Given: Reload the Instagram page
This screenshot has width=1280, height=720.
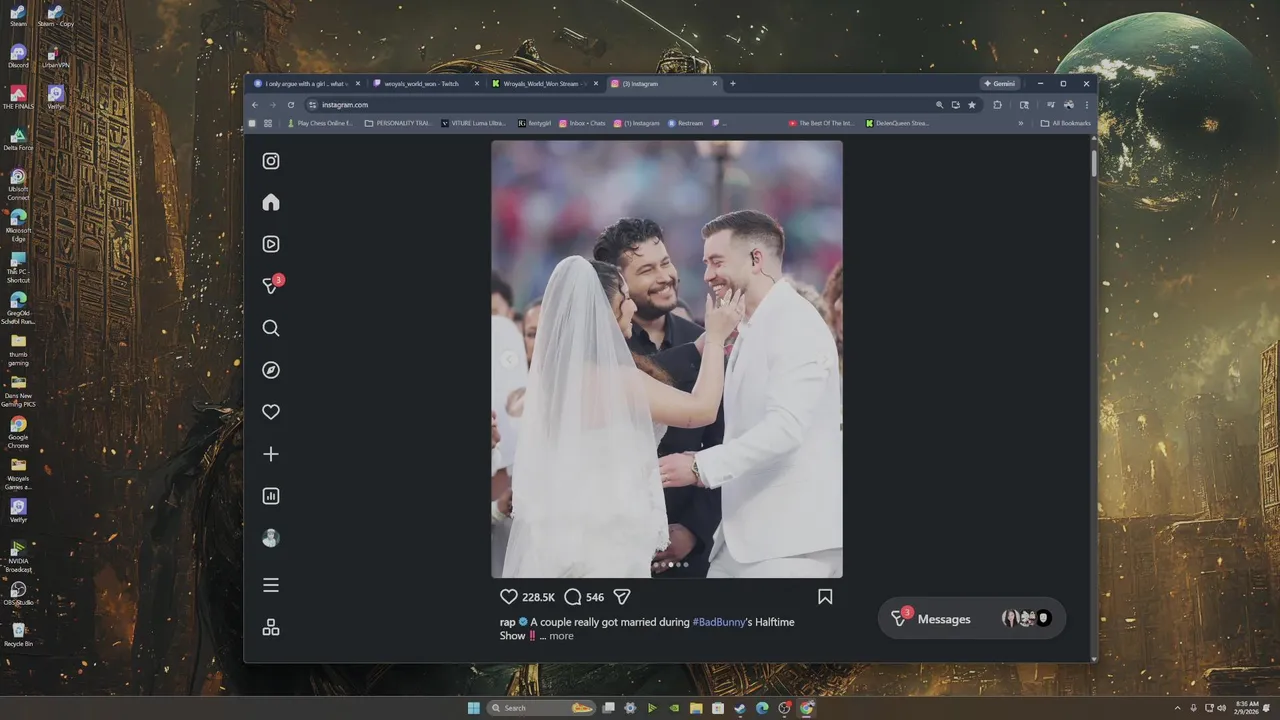Looking at the screenshot, I should click(x=291, y=105).
